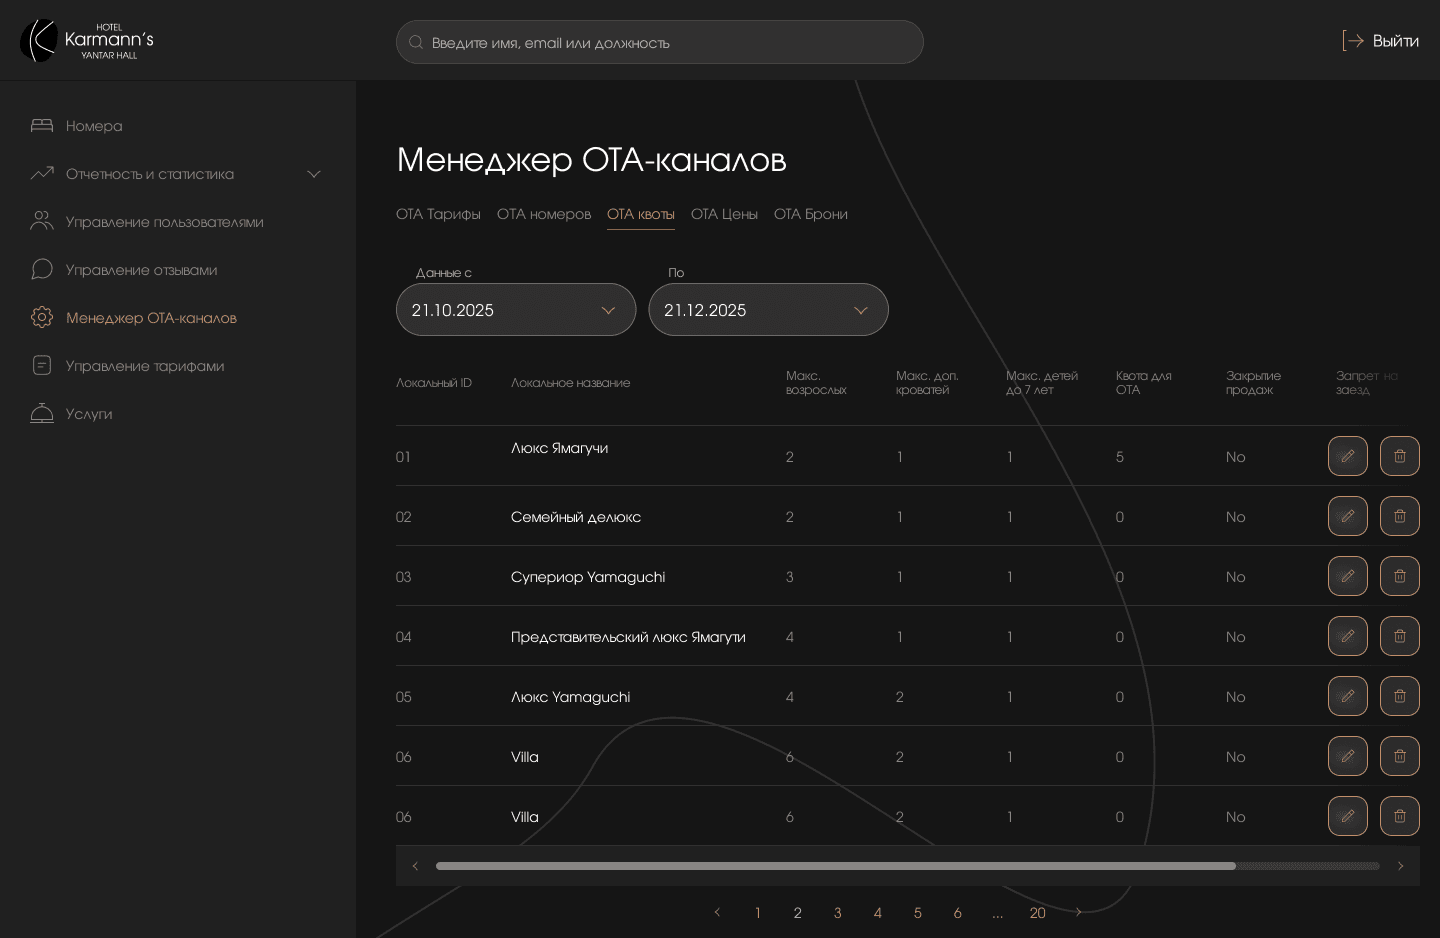Expand the Отчетность и статистика section
Image resolution: width=1440 pixels, height=938 pixels.
[x=313, y=174]
